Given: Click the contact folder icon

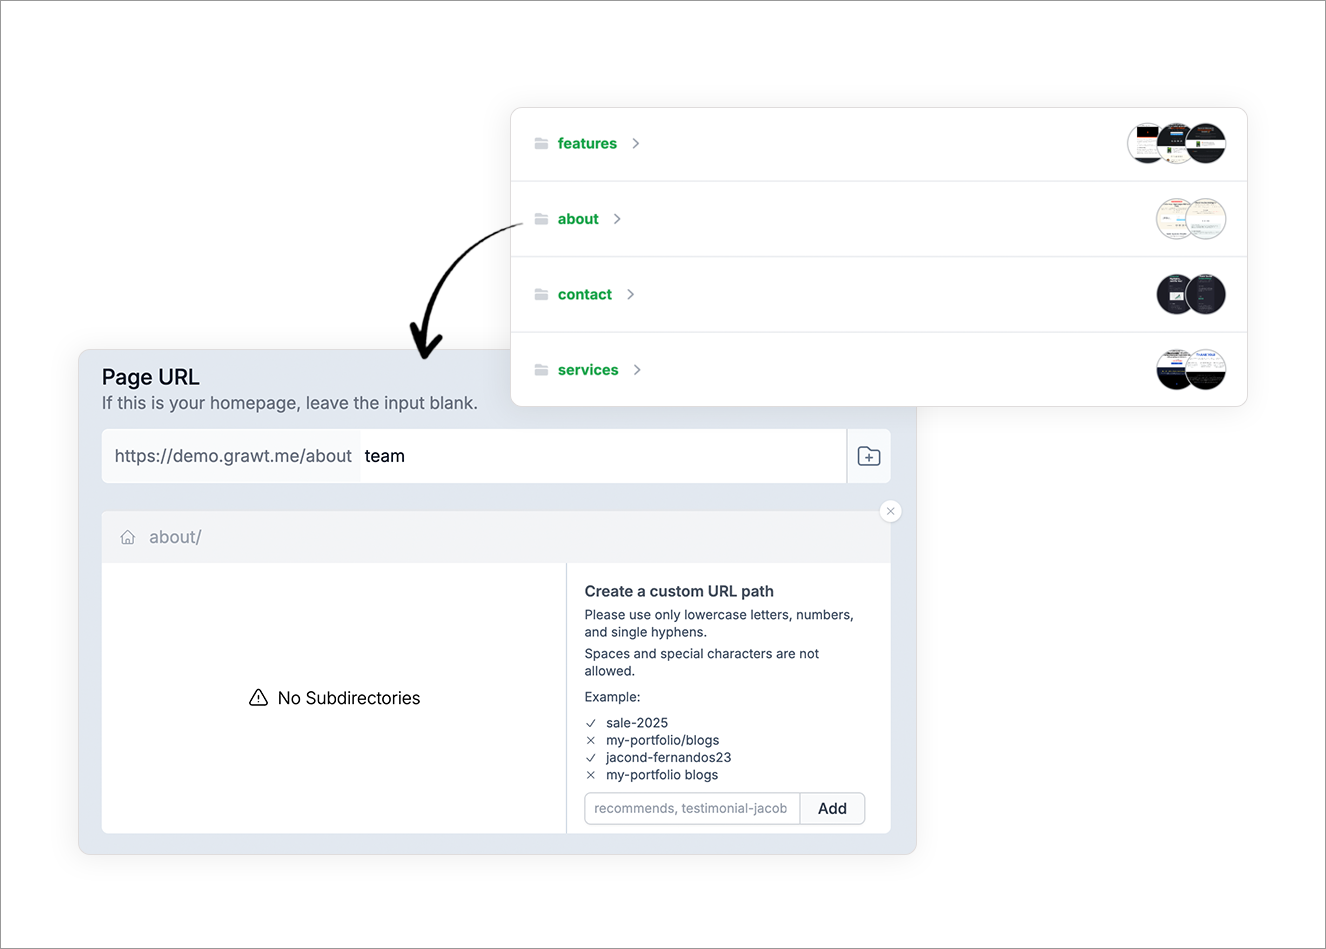Looking at the screenshot, I should [541, 295].
